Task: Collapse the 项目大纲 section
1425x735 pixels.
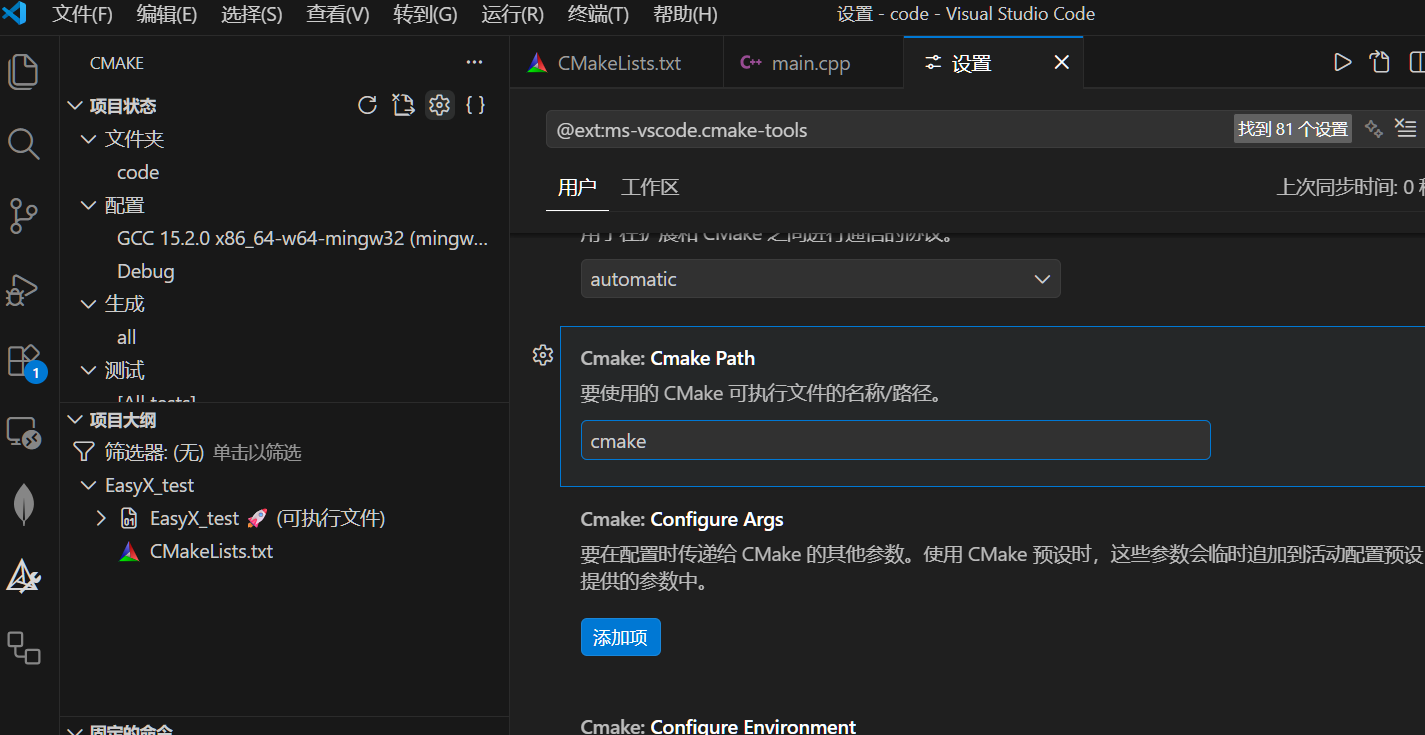Action: (x=74, y=420)
